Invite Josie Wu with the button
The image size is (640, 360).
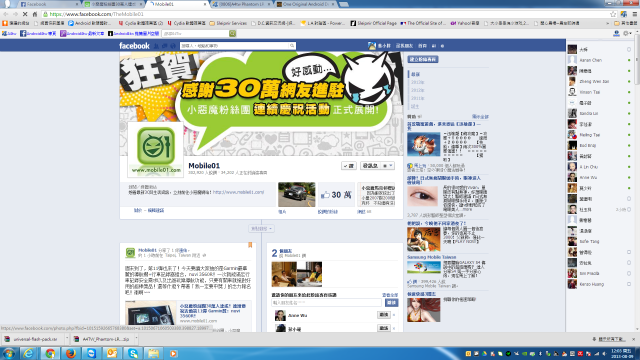coord(384,315)
